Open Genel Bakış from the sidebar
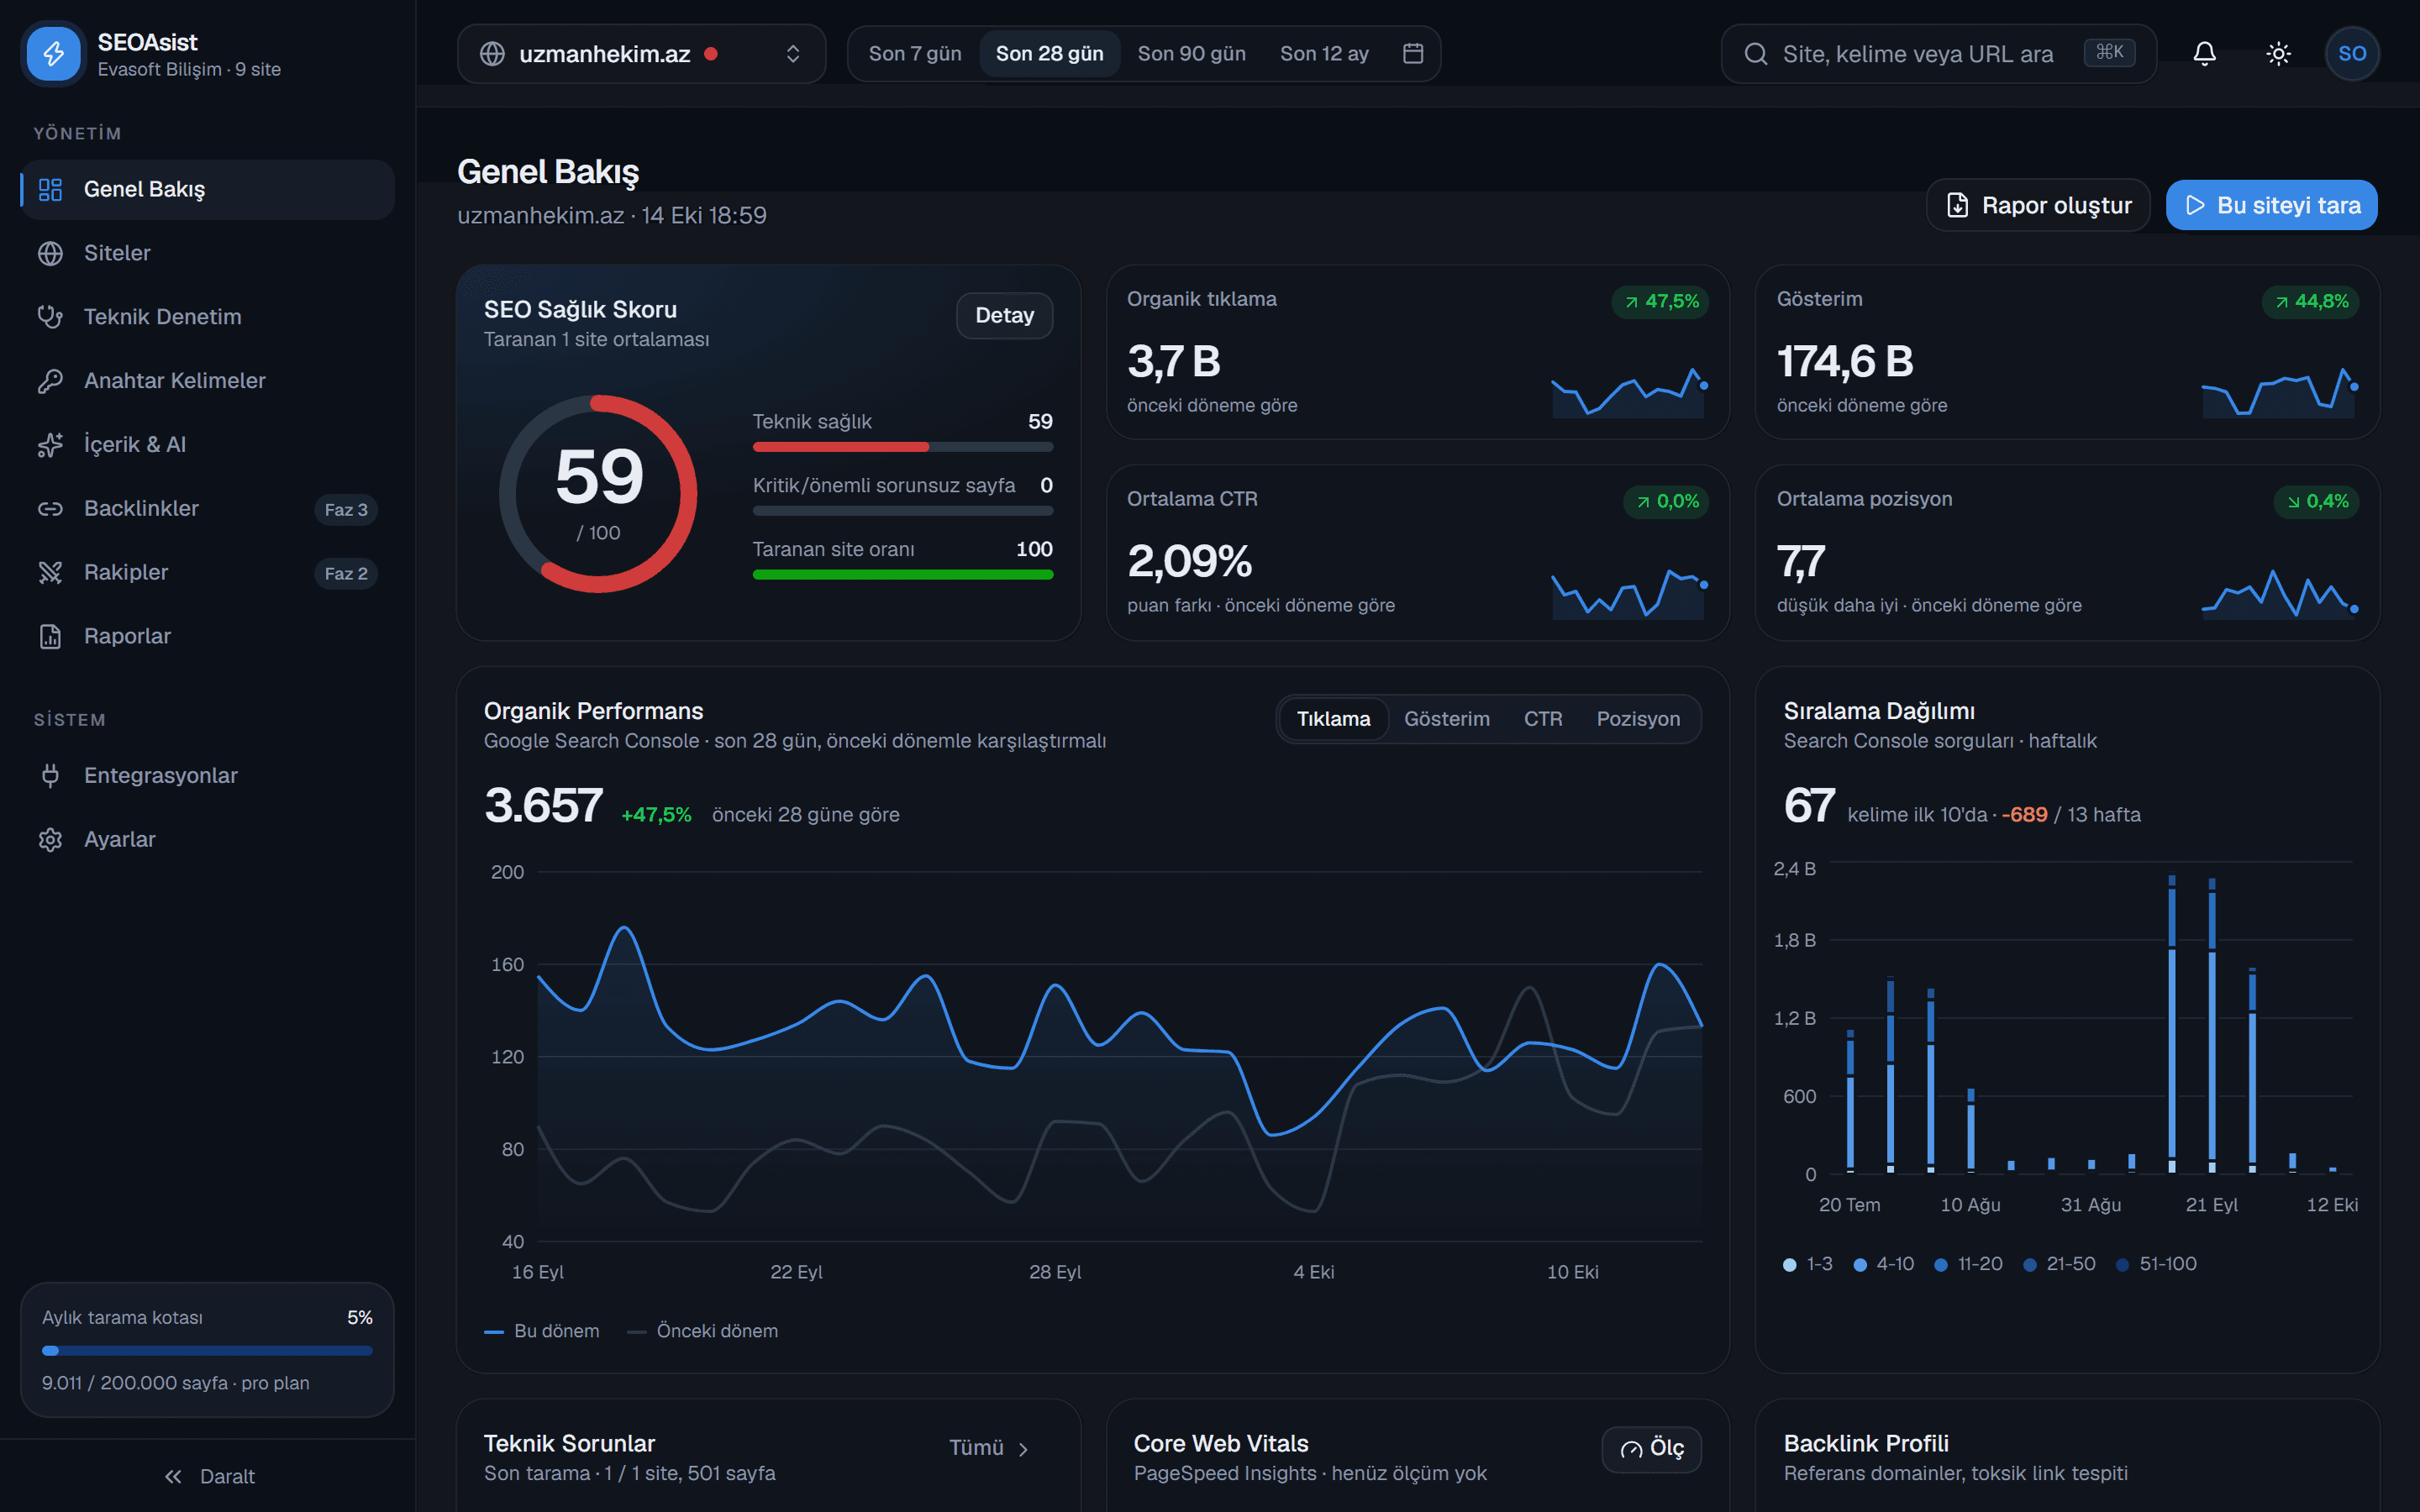2420x1512 pixels. pyautogui.click(x=207, y=189)
